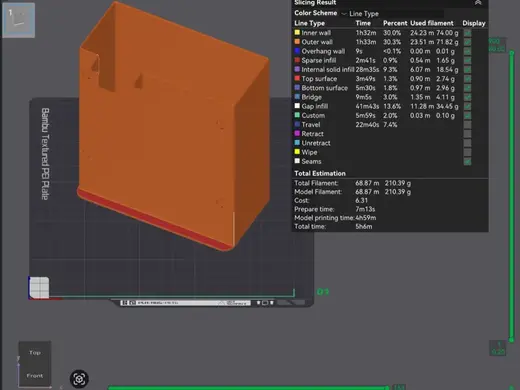Screen dimensions: 520x390
Task: Toggle Sparse infill display checkbox
Action: [467, 60]
